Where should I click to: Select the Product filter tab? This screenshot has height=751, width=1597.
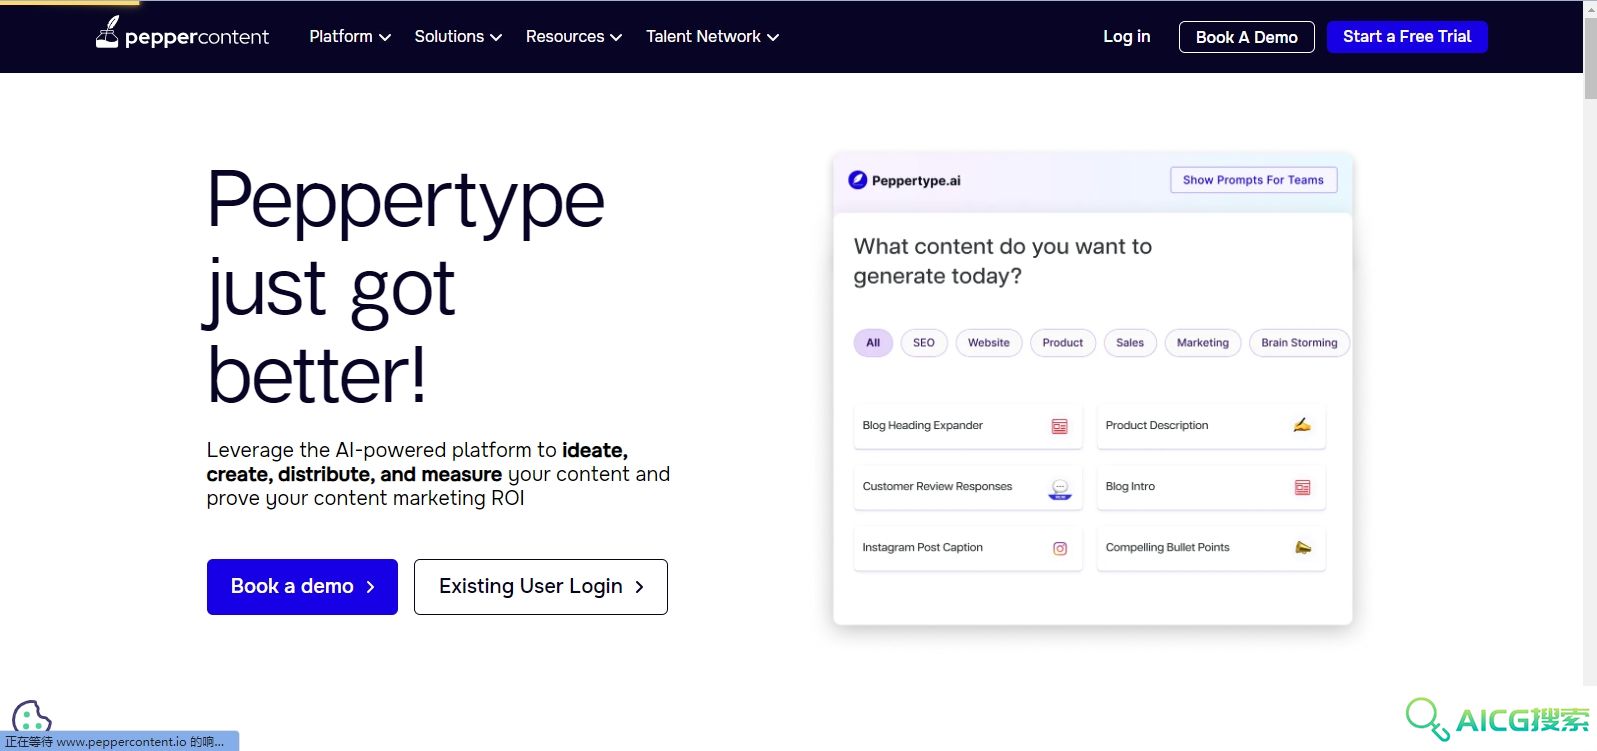coord(1063,343)
